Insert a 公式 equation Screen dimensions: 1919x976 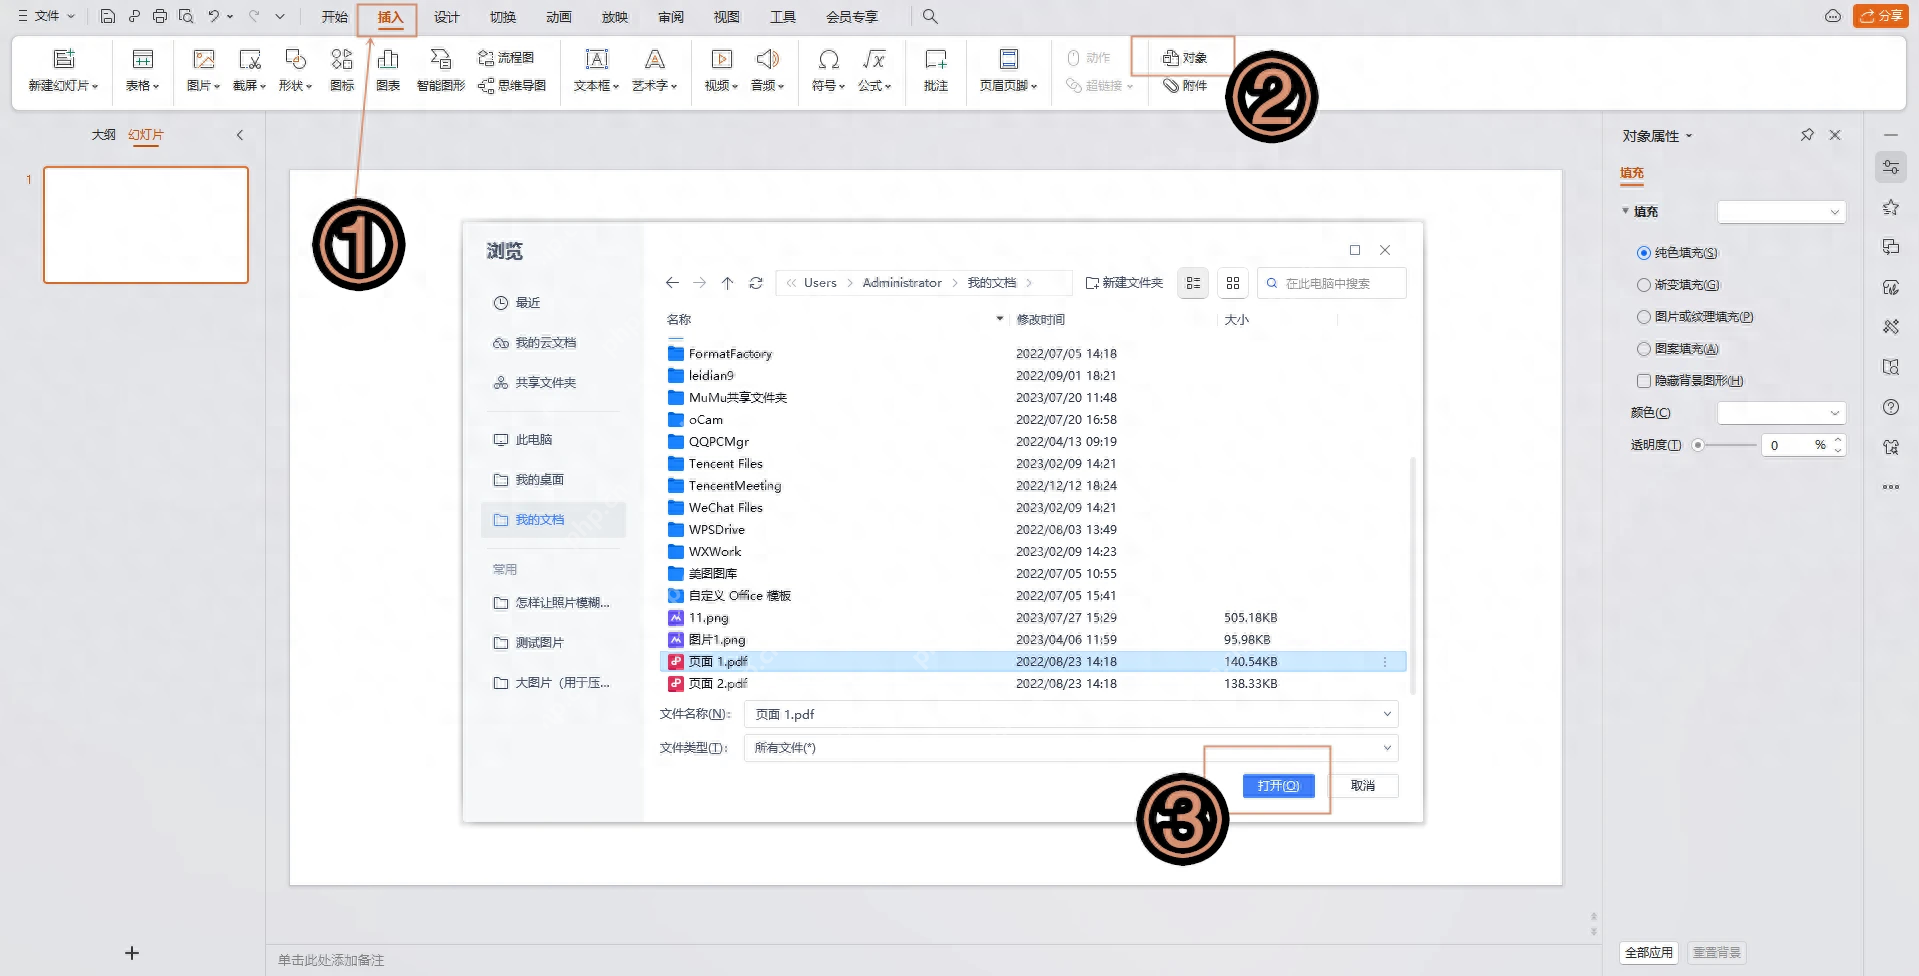pyautogui.click(x=873, y=70)
